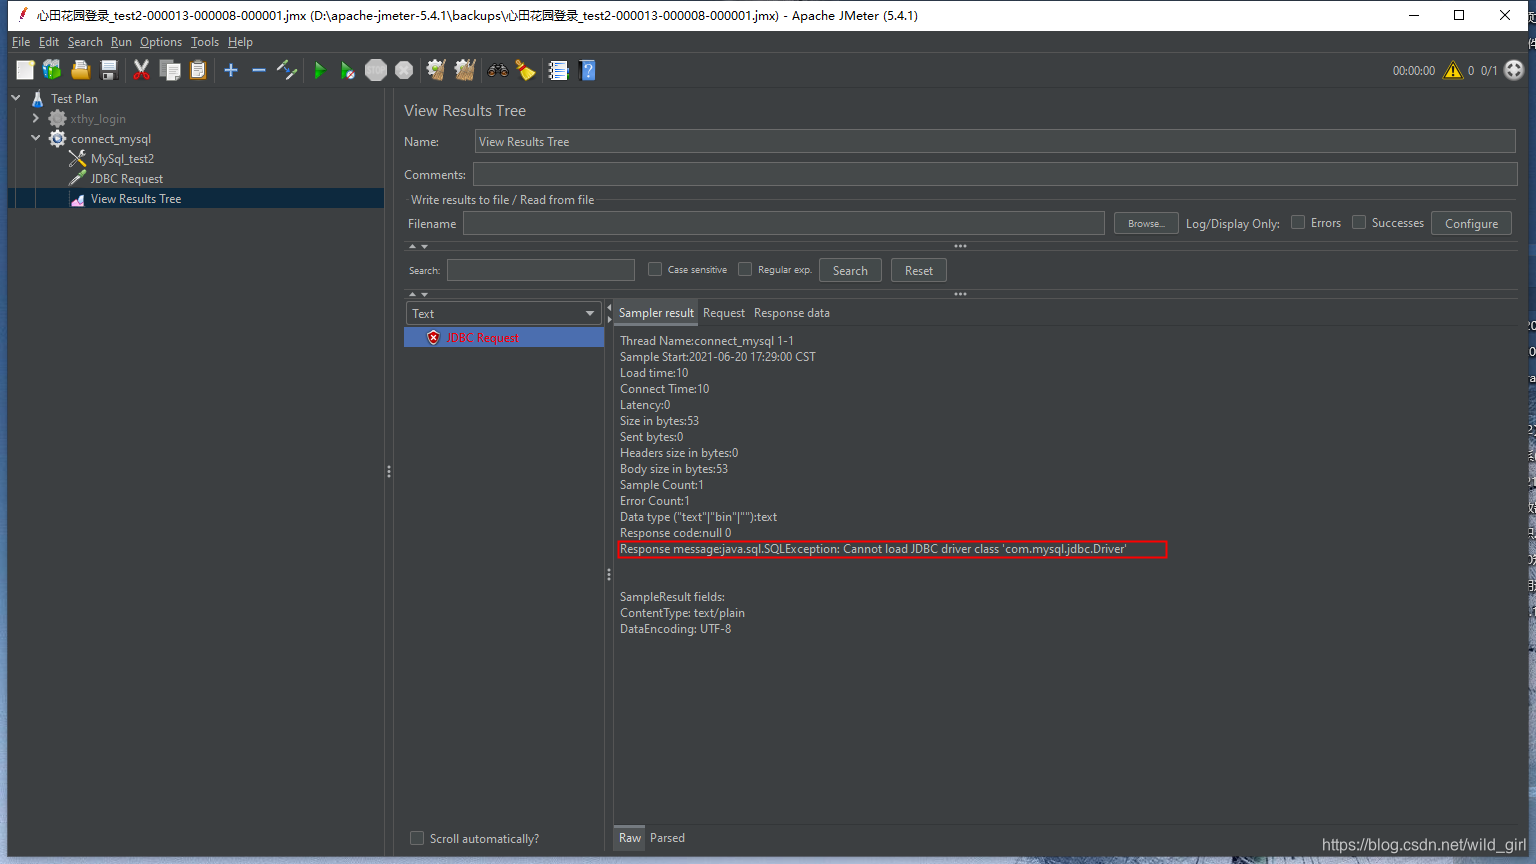Image resolution: width=1536 pixels, height=864 pixels.
Task: Open the Options menu
Action: (160, 42)
